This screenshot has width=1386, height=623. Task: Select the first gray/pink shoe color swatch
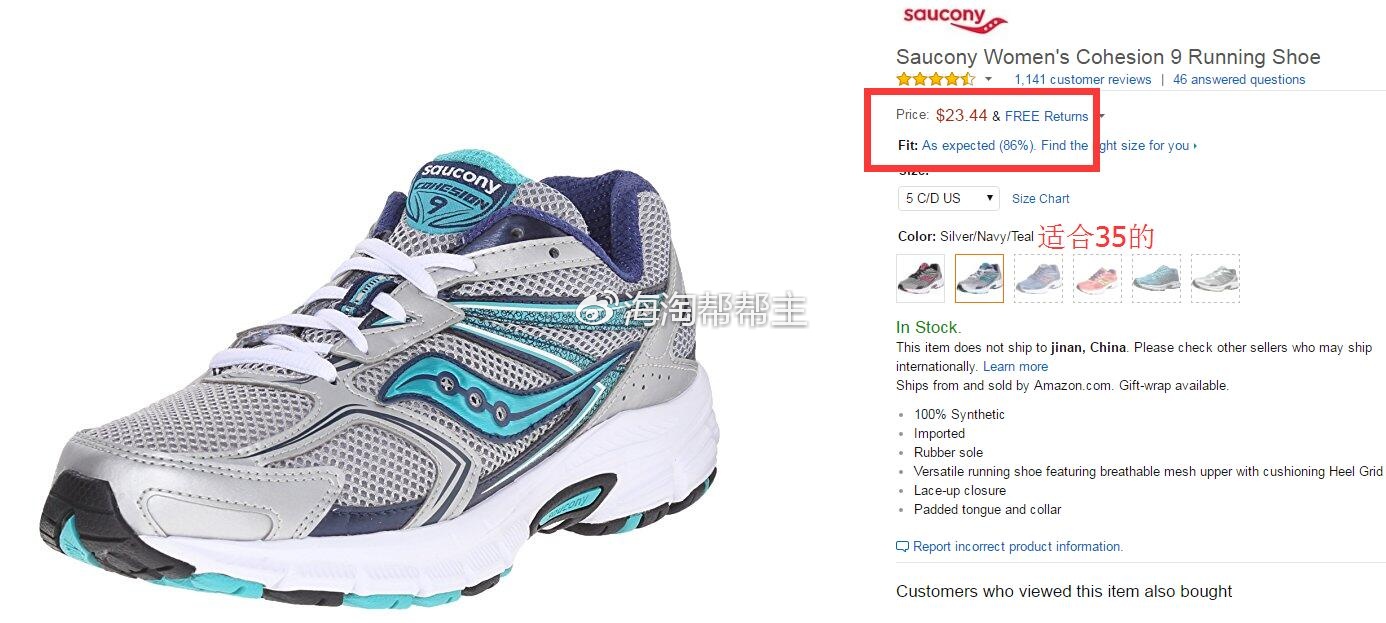(920, 278)
